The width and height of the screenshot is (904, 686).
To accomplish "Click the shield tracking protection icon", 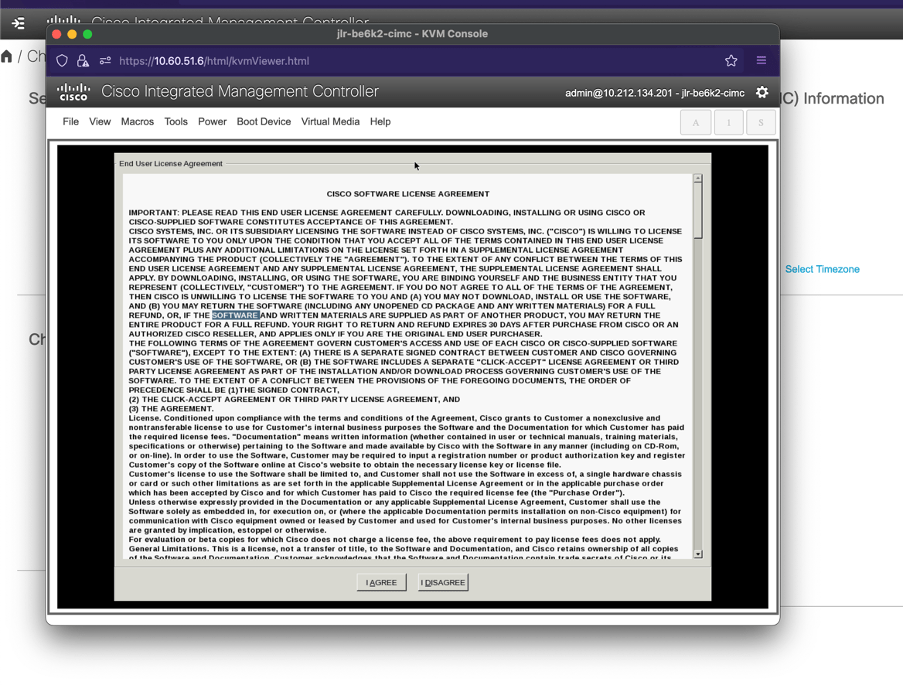I will click(62, 61).
